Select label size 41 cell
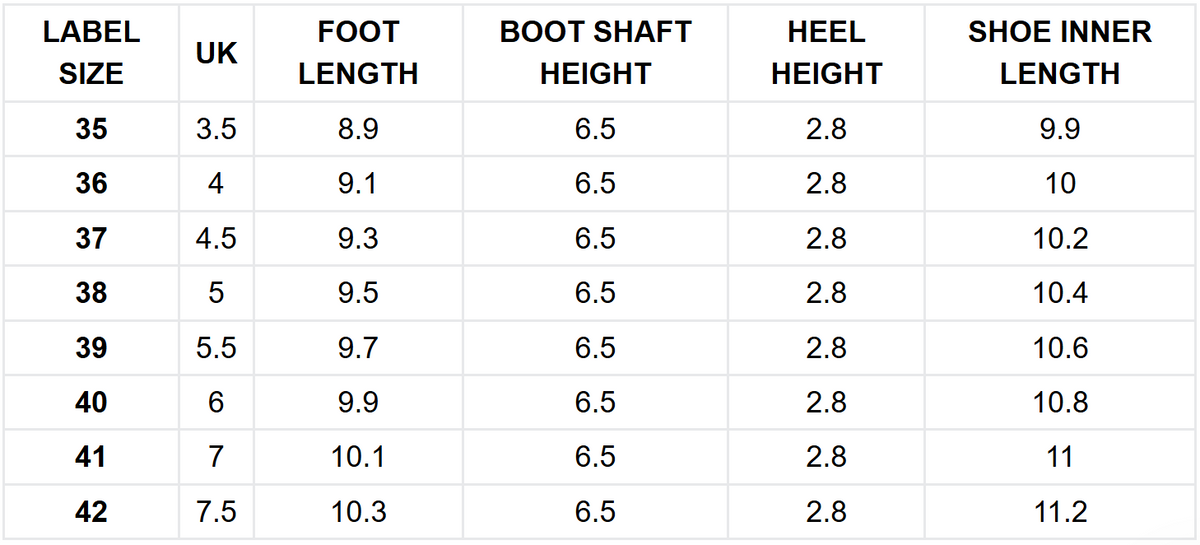 (x=91, y=457)
